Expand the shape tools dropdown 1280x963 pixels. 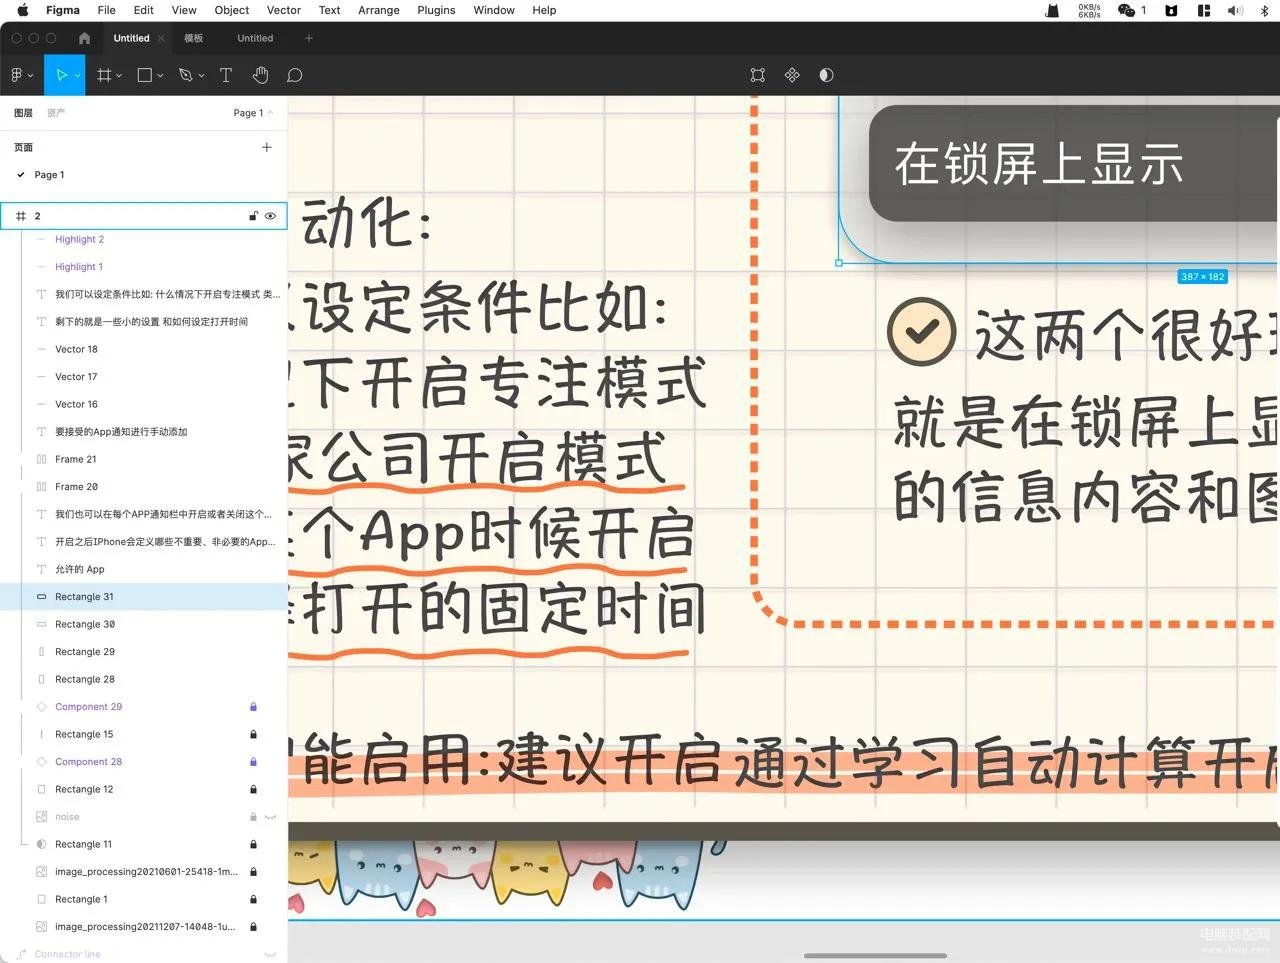click(160, 76)
